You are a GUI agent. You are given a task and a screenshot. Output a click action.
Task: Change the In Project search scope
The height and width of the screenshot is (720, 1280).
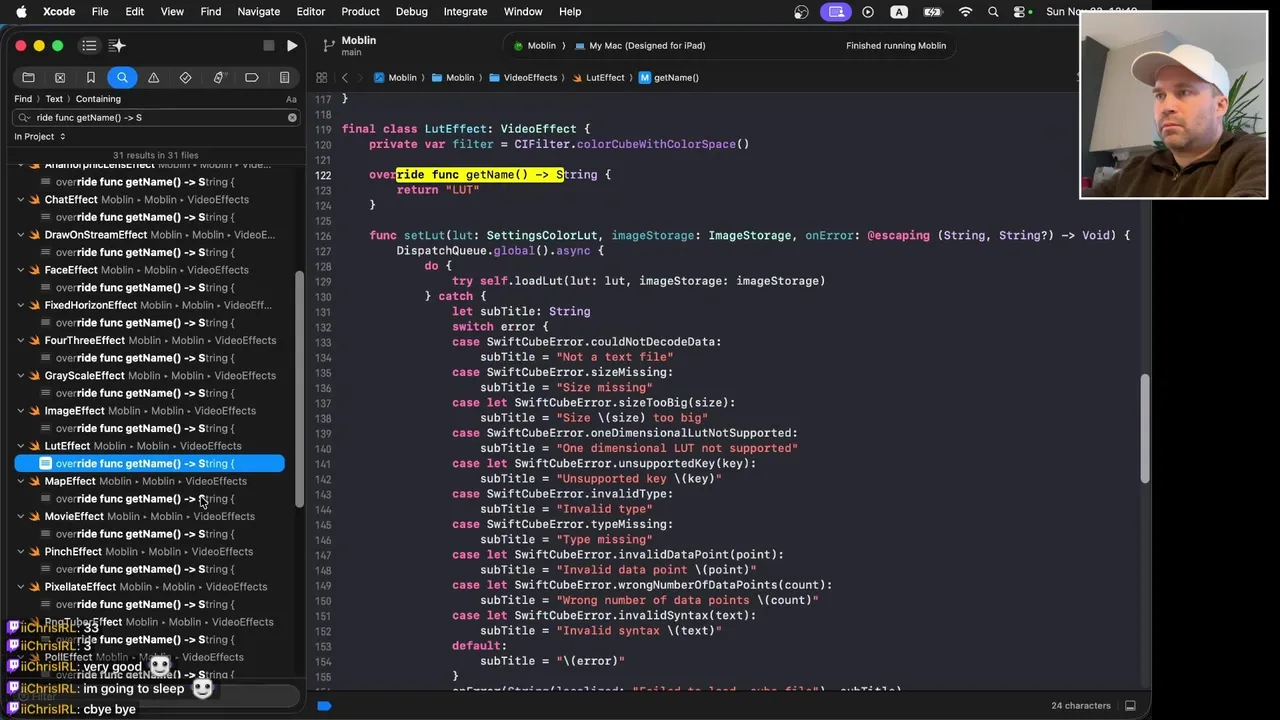click(40, 136)
